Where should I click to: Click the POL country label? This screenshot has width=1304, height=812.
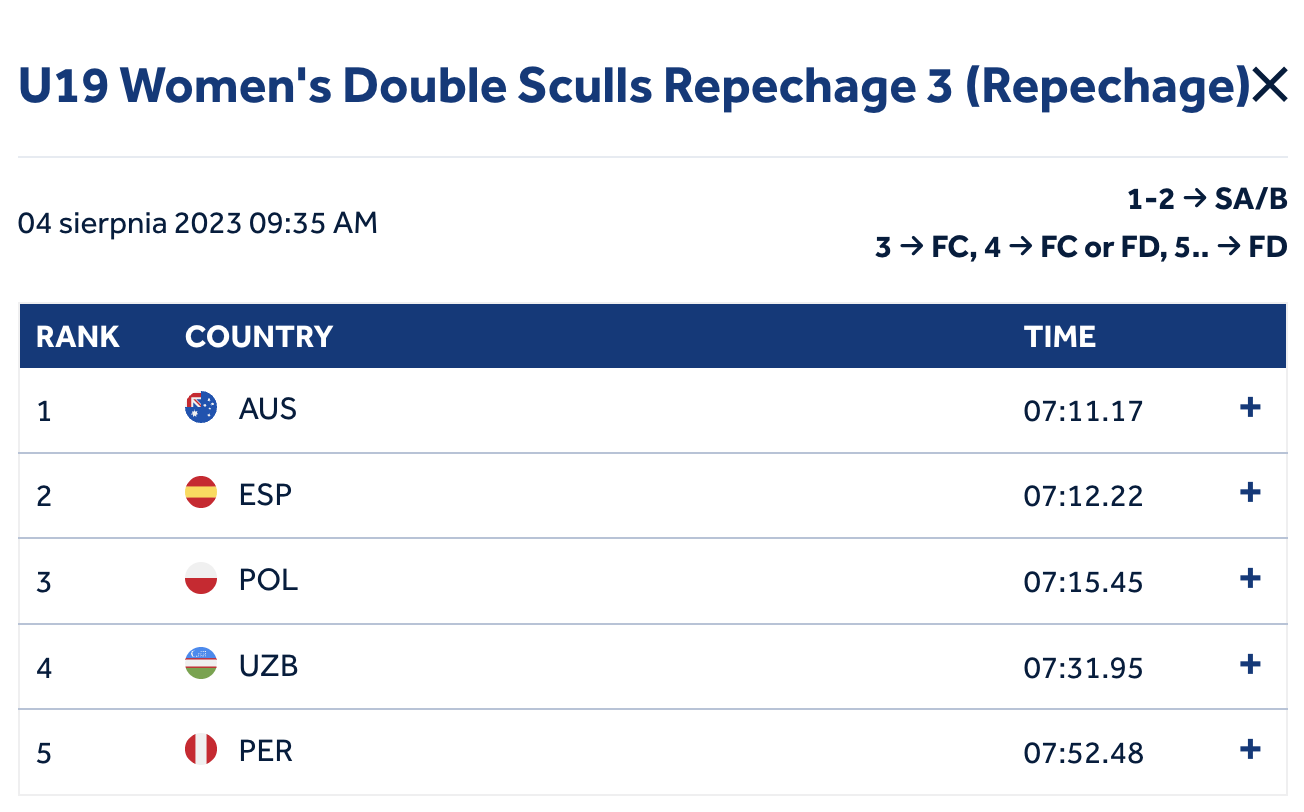pos(268,580)
